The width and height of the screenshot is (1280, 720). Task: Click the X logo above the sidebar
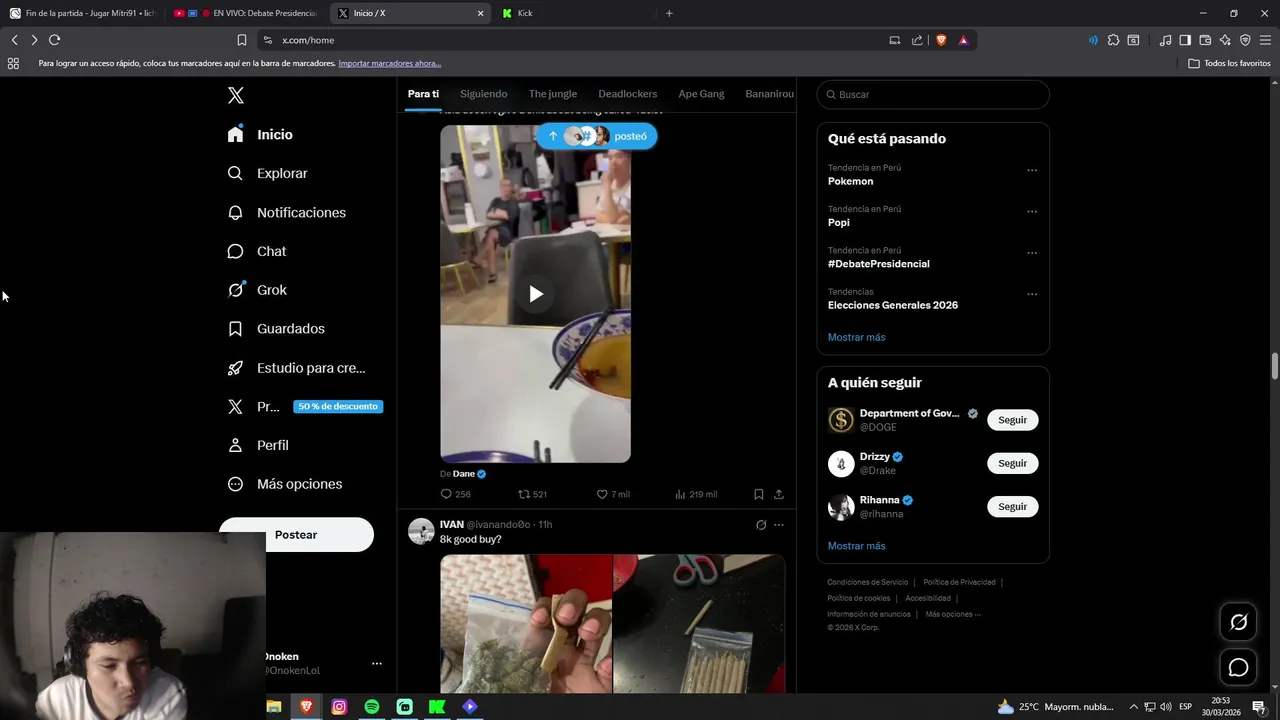pos(236,95)
